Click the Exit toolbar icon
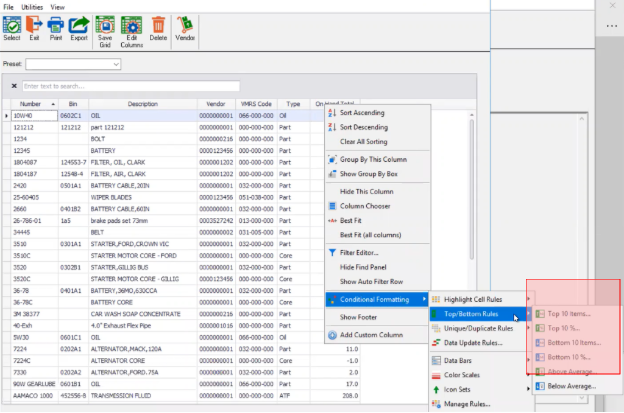 click(x=34, y=25)
